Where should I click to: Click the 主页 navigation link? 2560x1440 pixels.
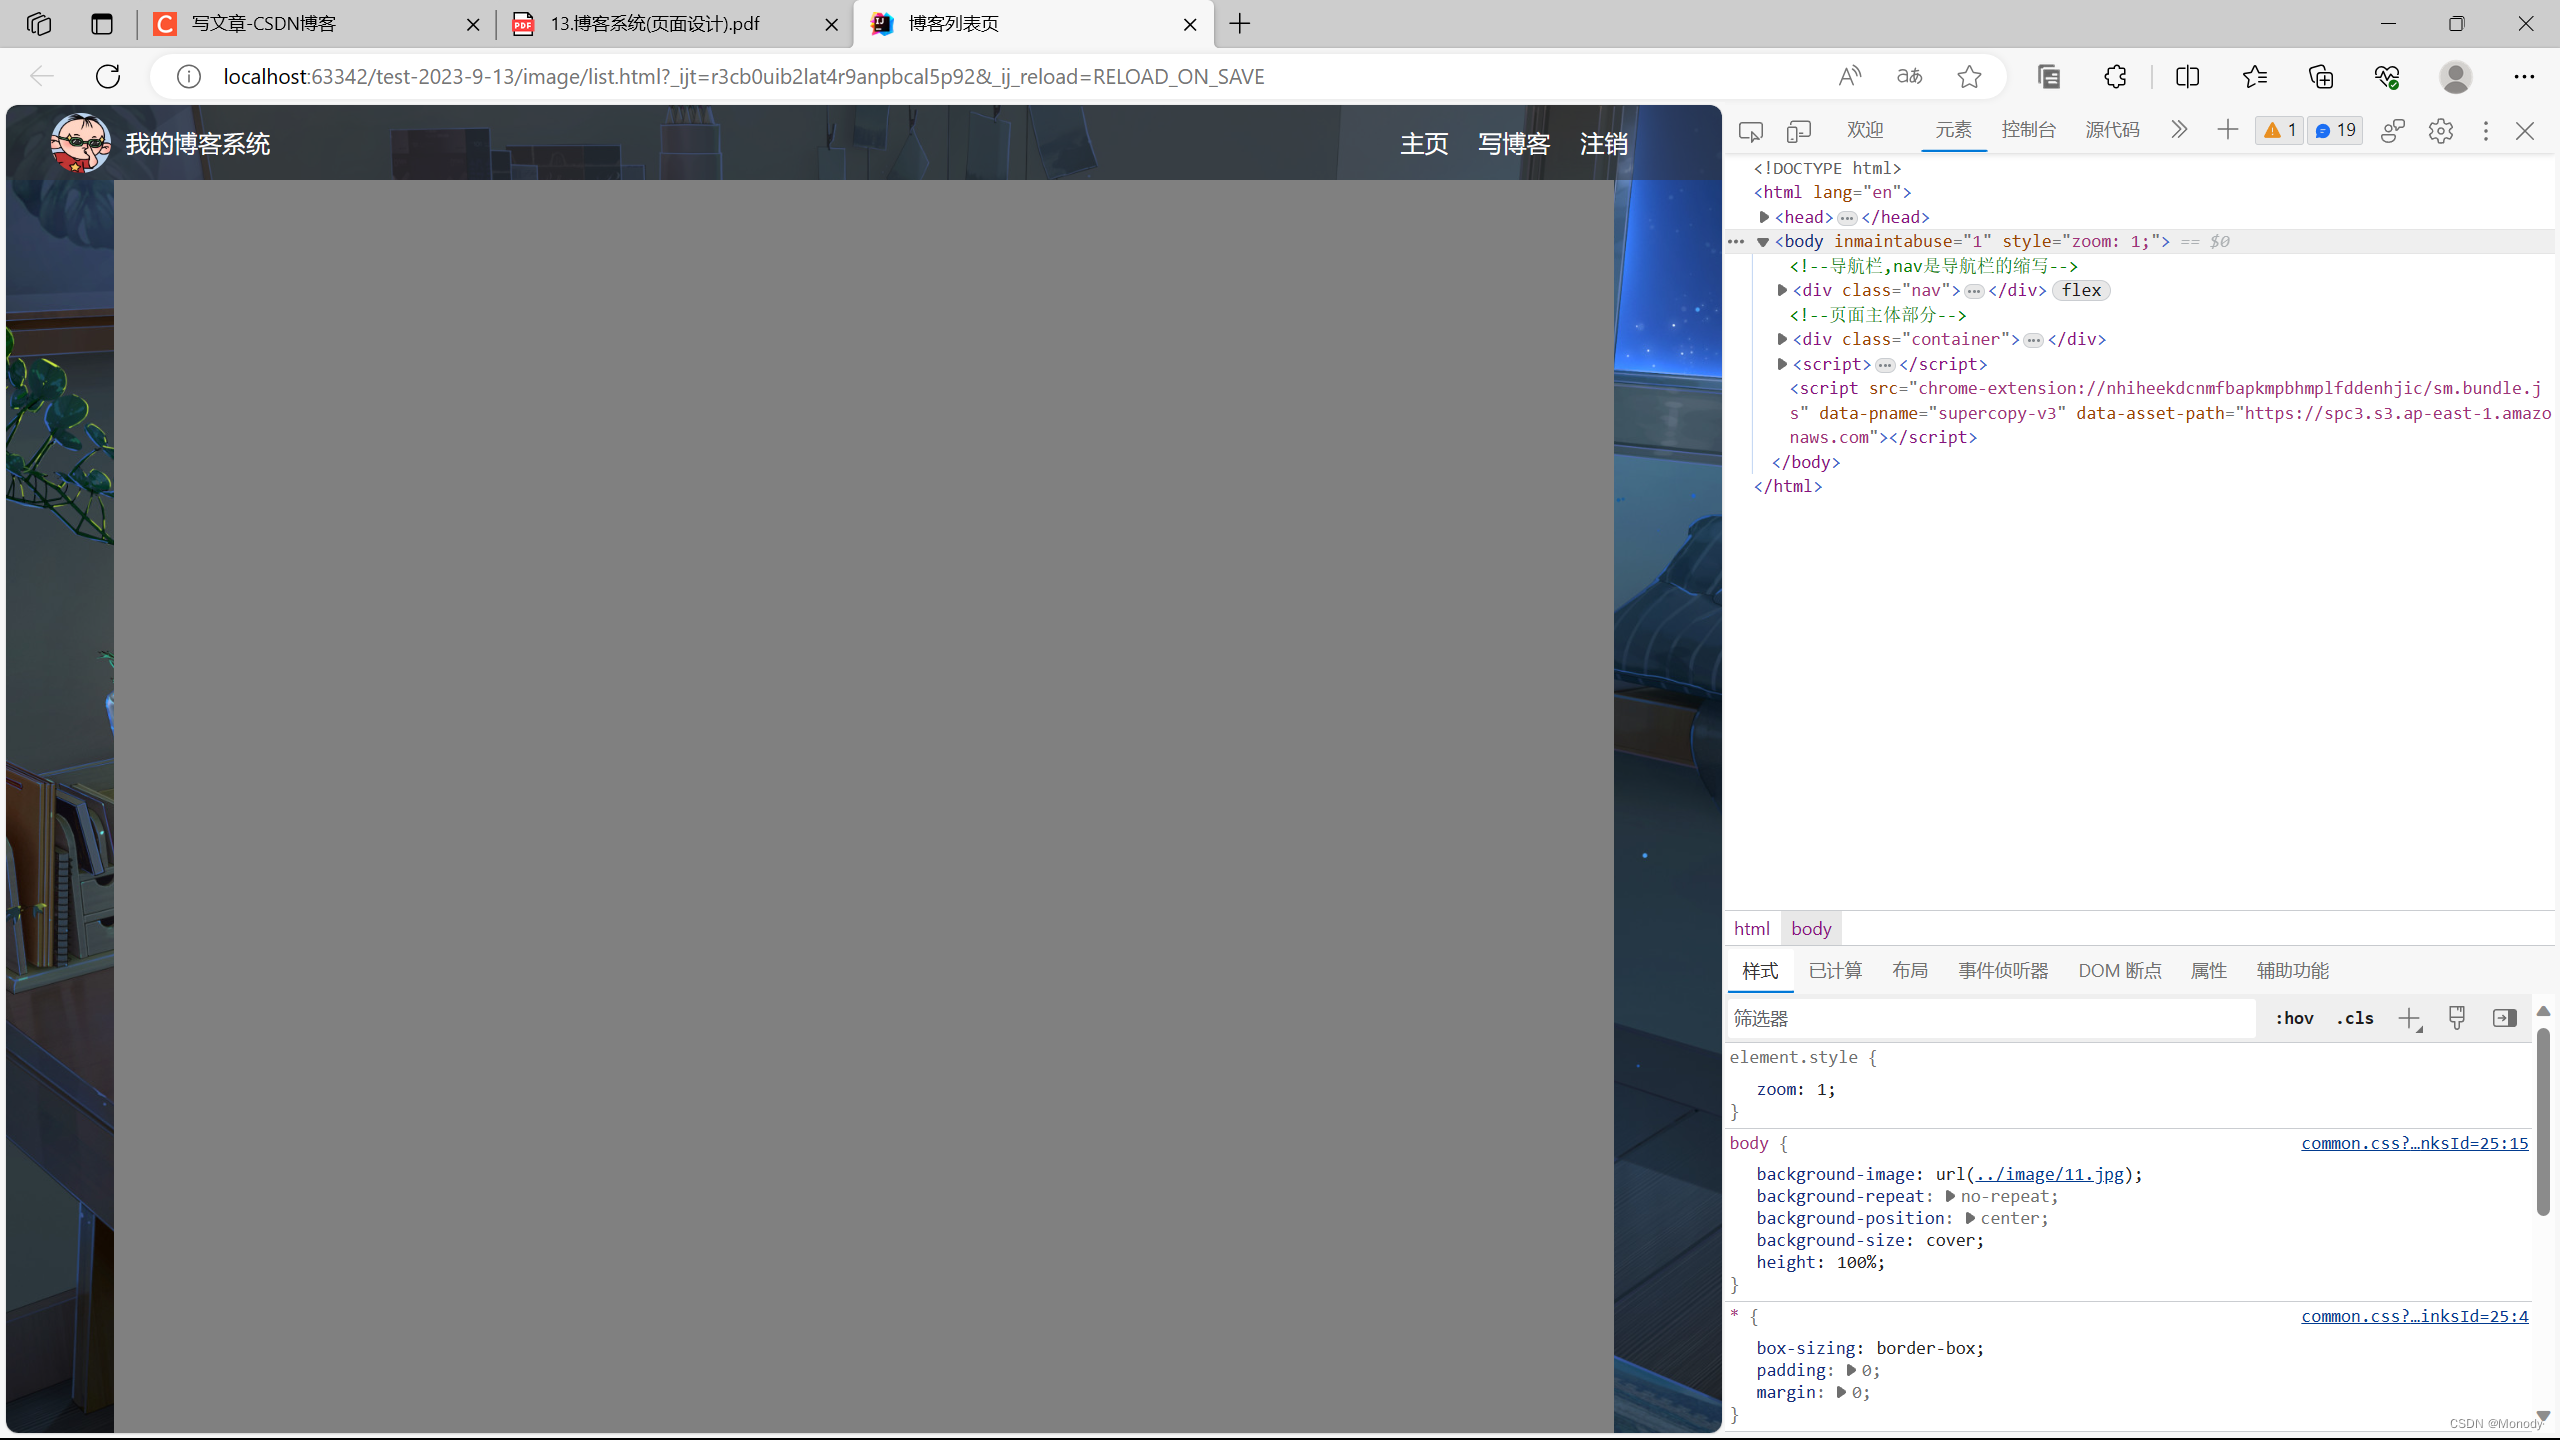[1424, 144]
